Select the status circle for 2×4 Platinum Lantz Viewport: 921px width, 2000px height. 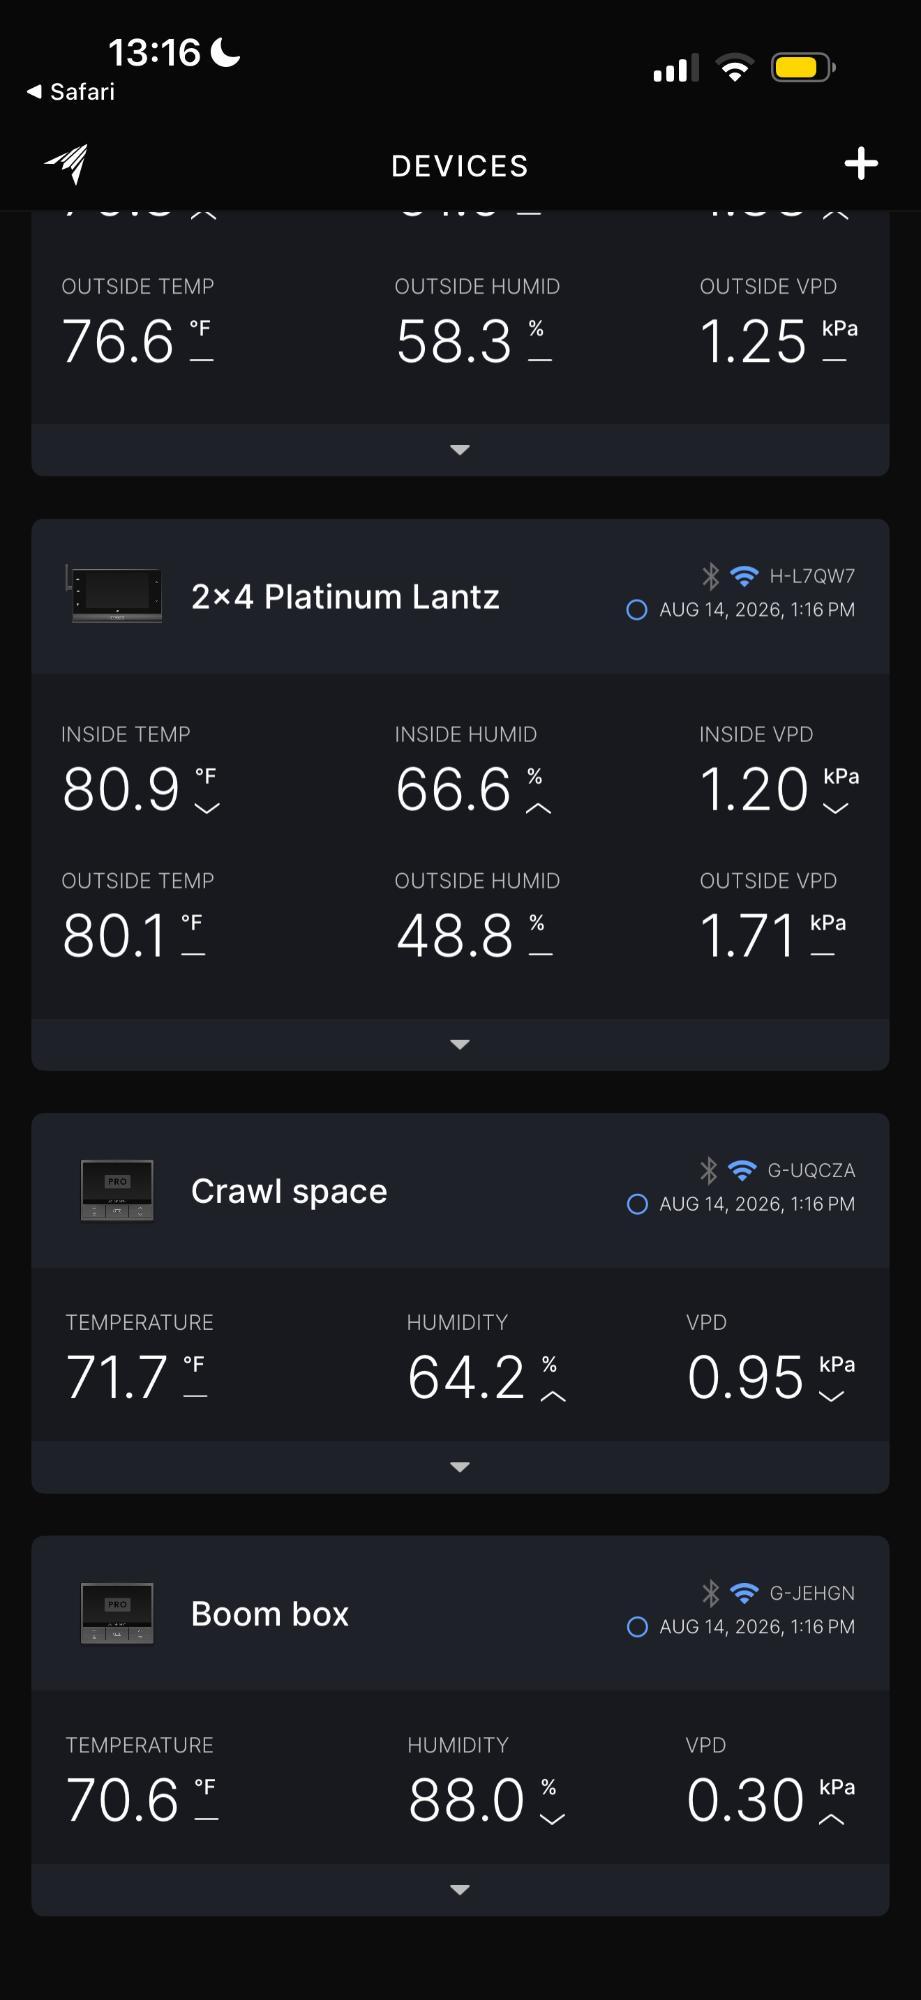[x=636, y=610]
